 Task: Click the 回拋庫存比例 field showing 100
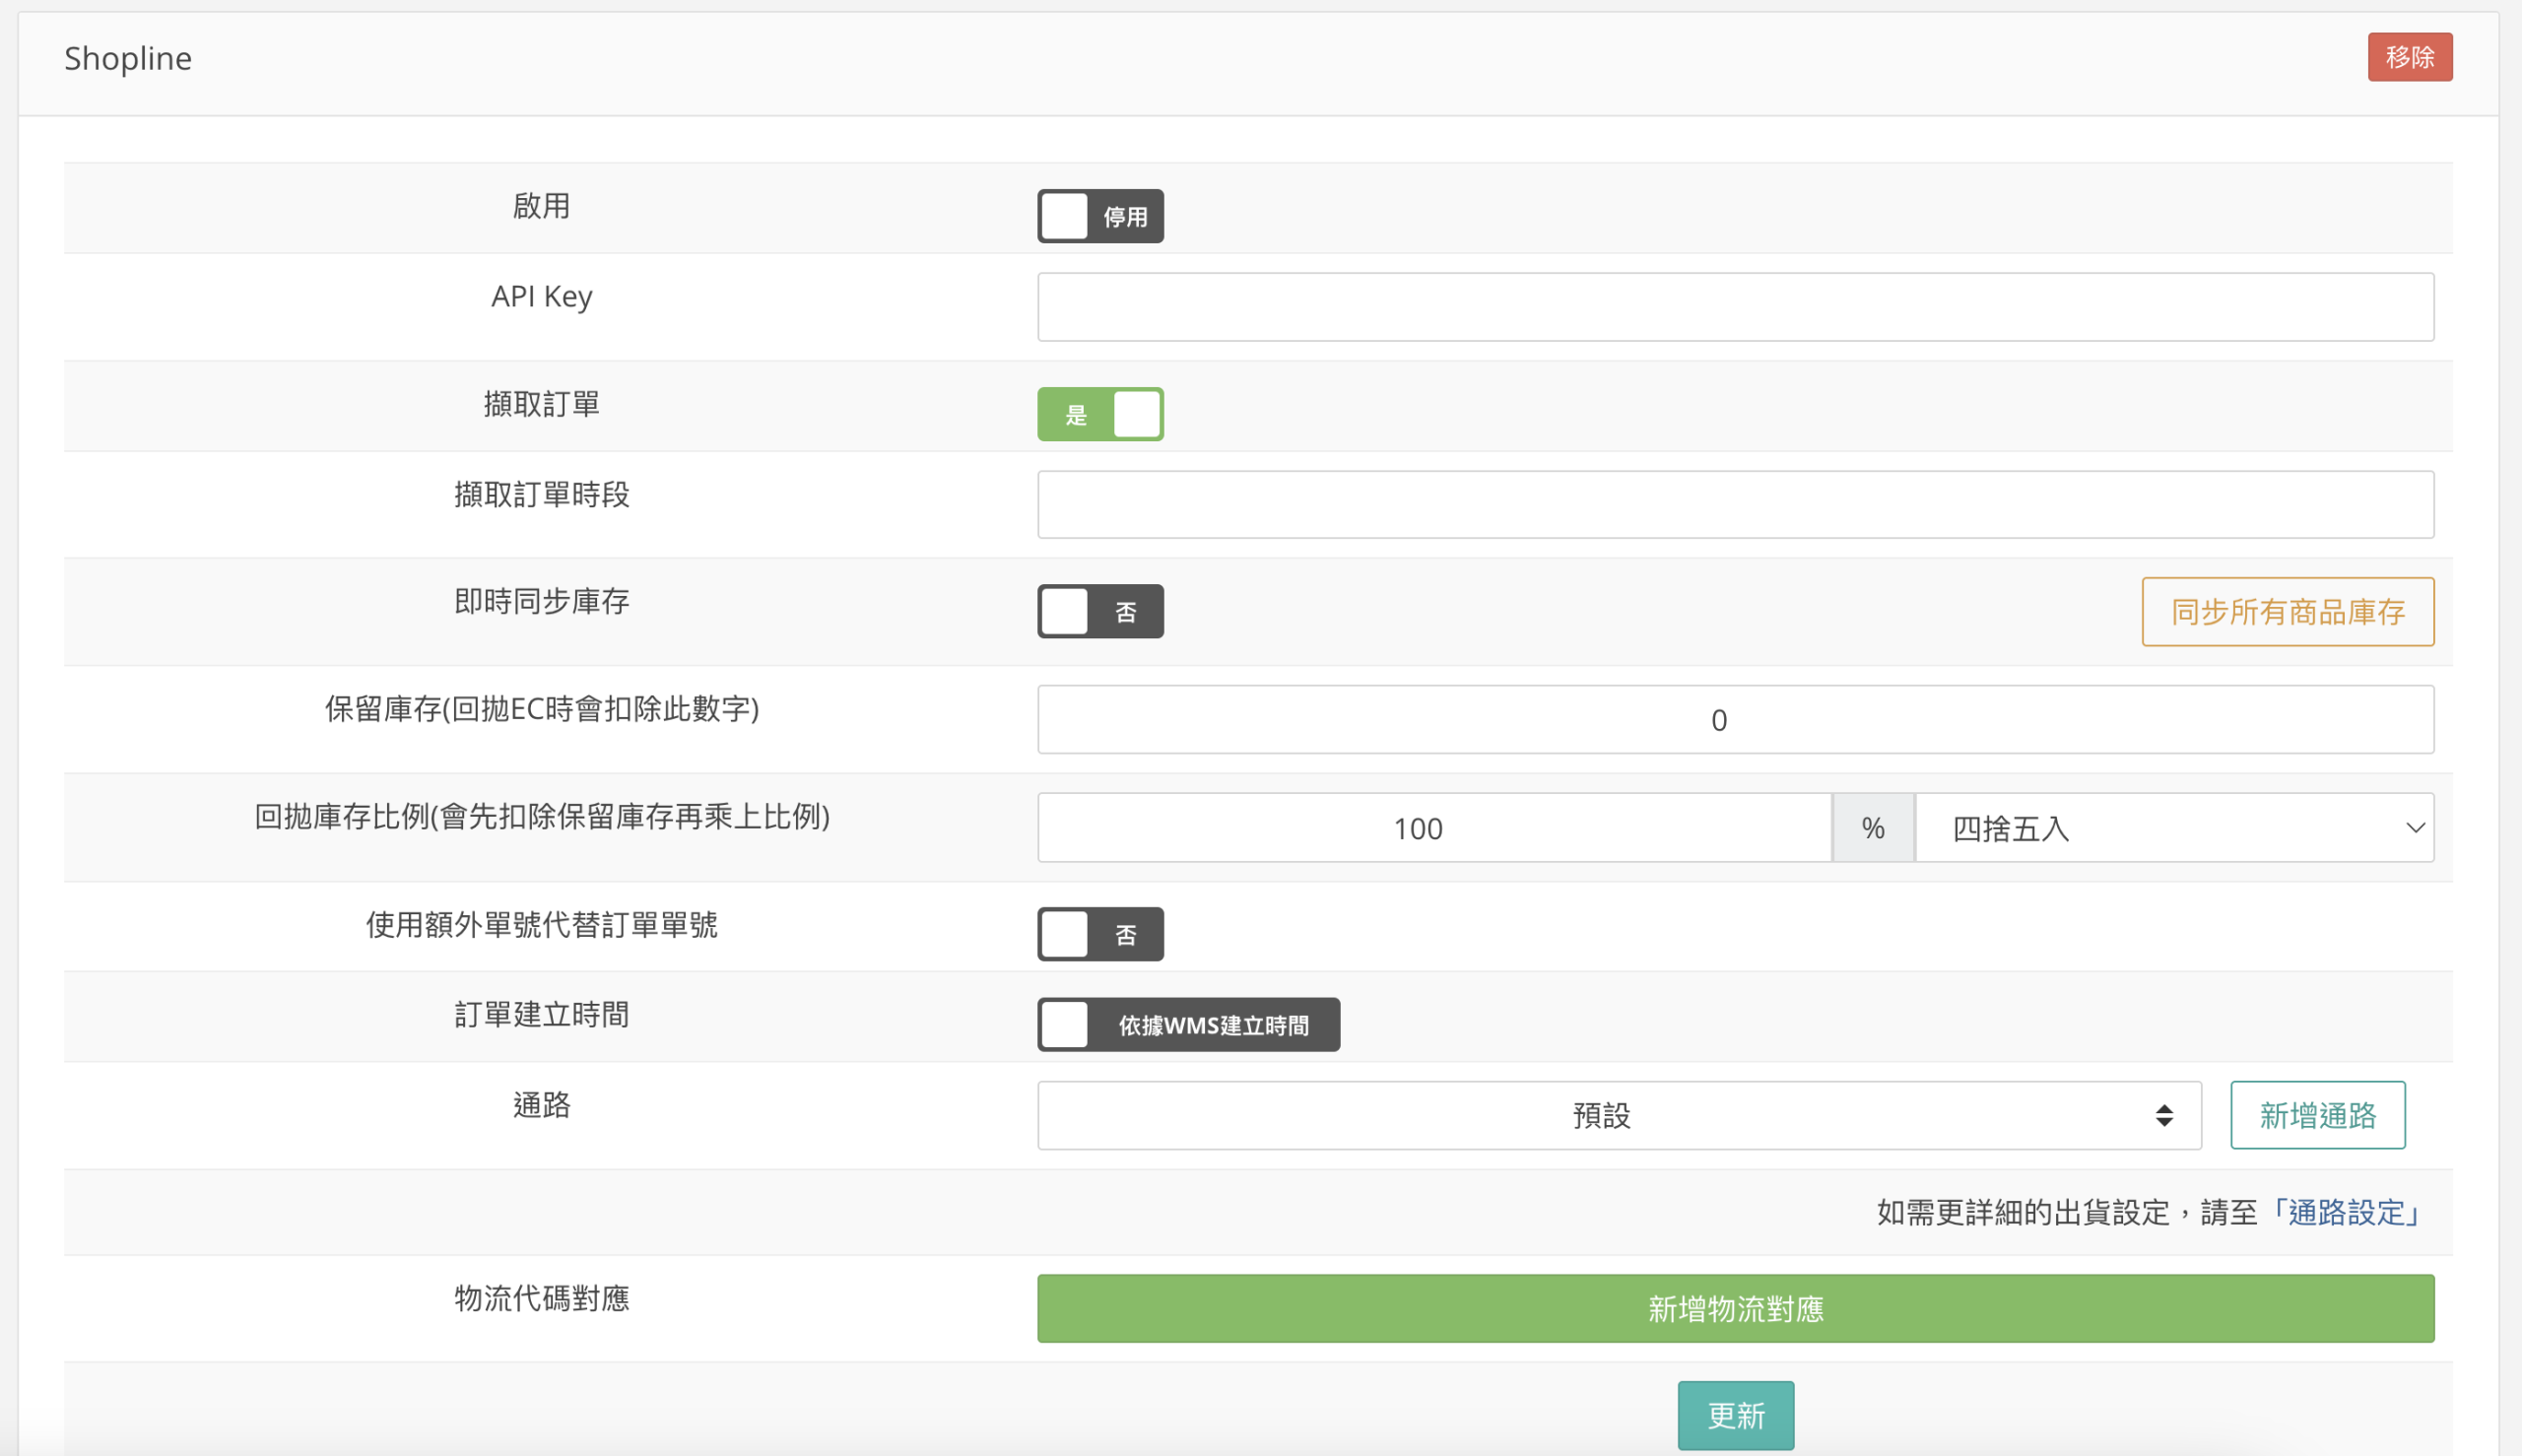[x=1434, y=828]
